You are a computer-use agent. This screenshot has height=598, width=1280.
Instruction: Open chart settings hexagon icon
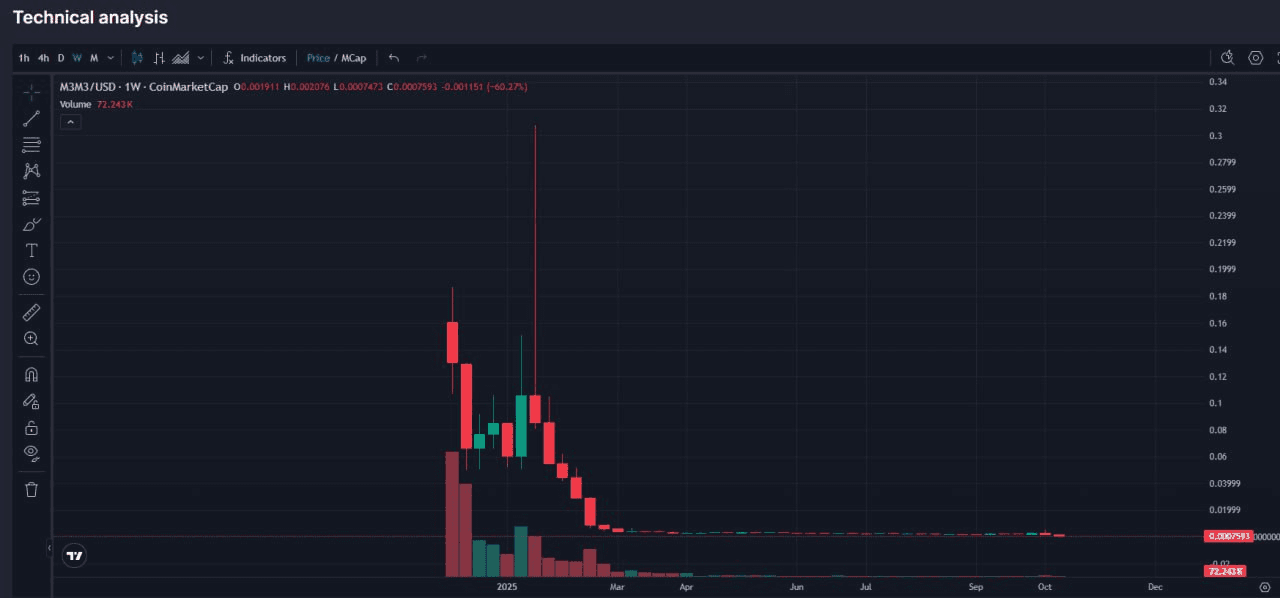coord(1256,58)
